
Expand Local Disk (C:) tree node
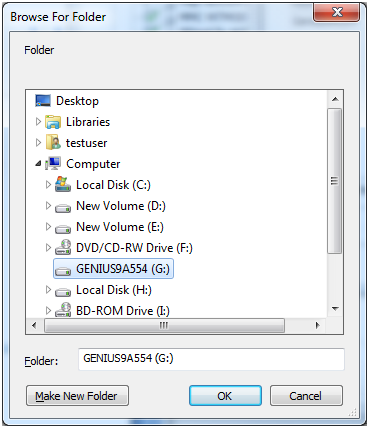tap(48, 184)
